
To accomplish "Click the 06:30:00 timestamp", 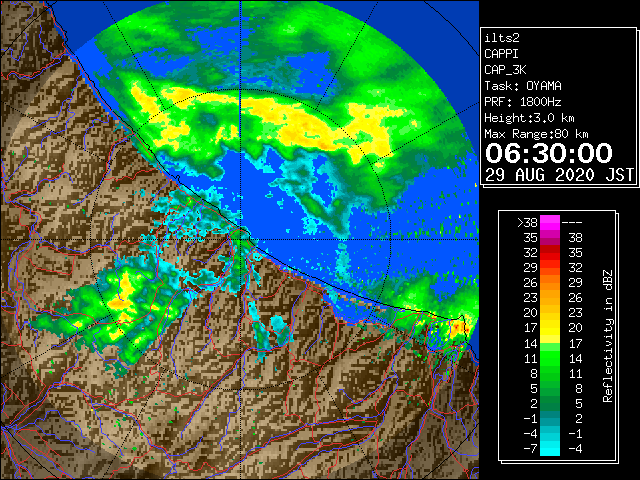I will (549, 153).
